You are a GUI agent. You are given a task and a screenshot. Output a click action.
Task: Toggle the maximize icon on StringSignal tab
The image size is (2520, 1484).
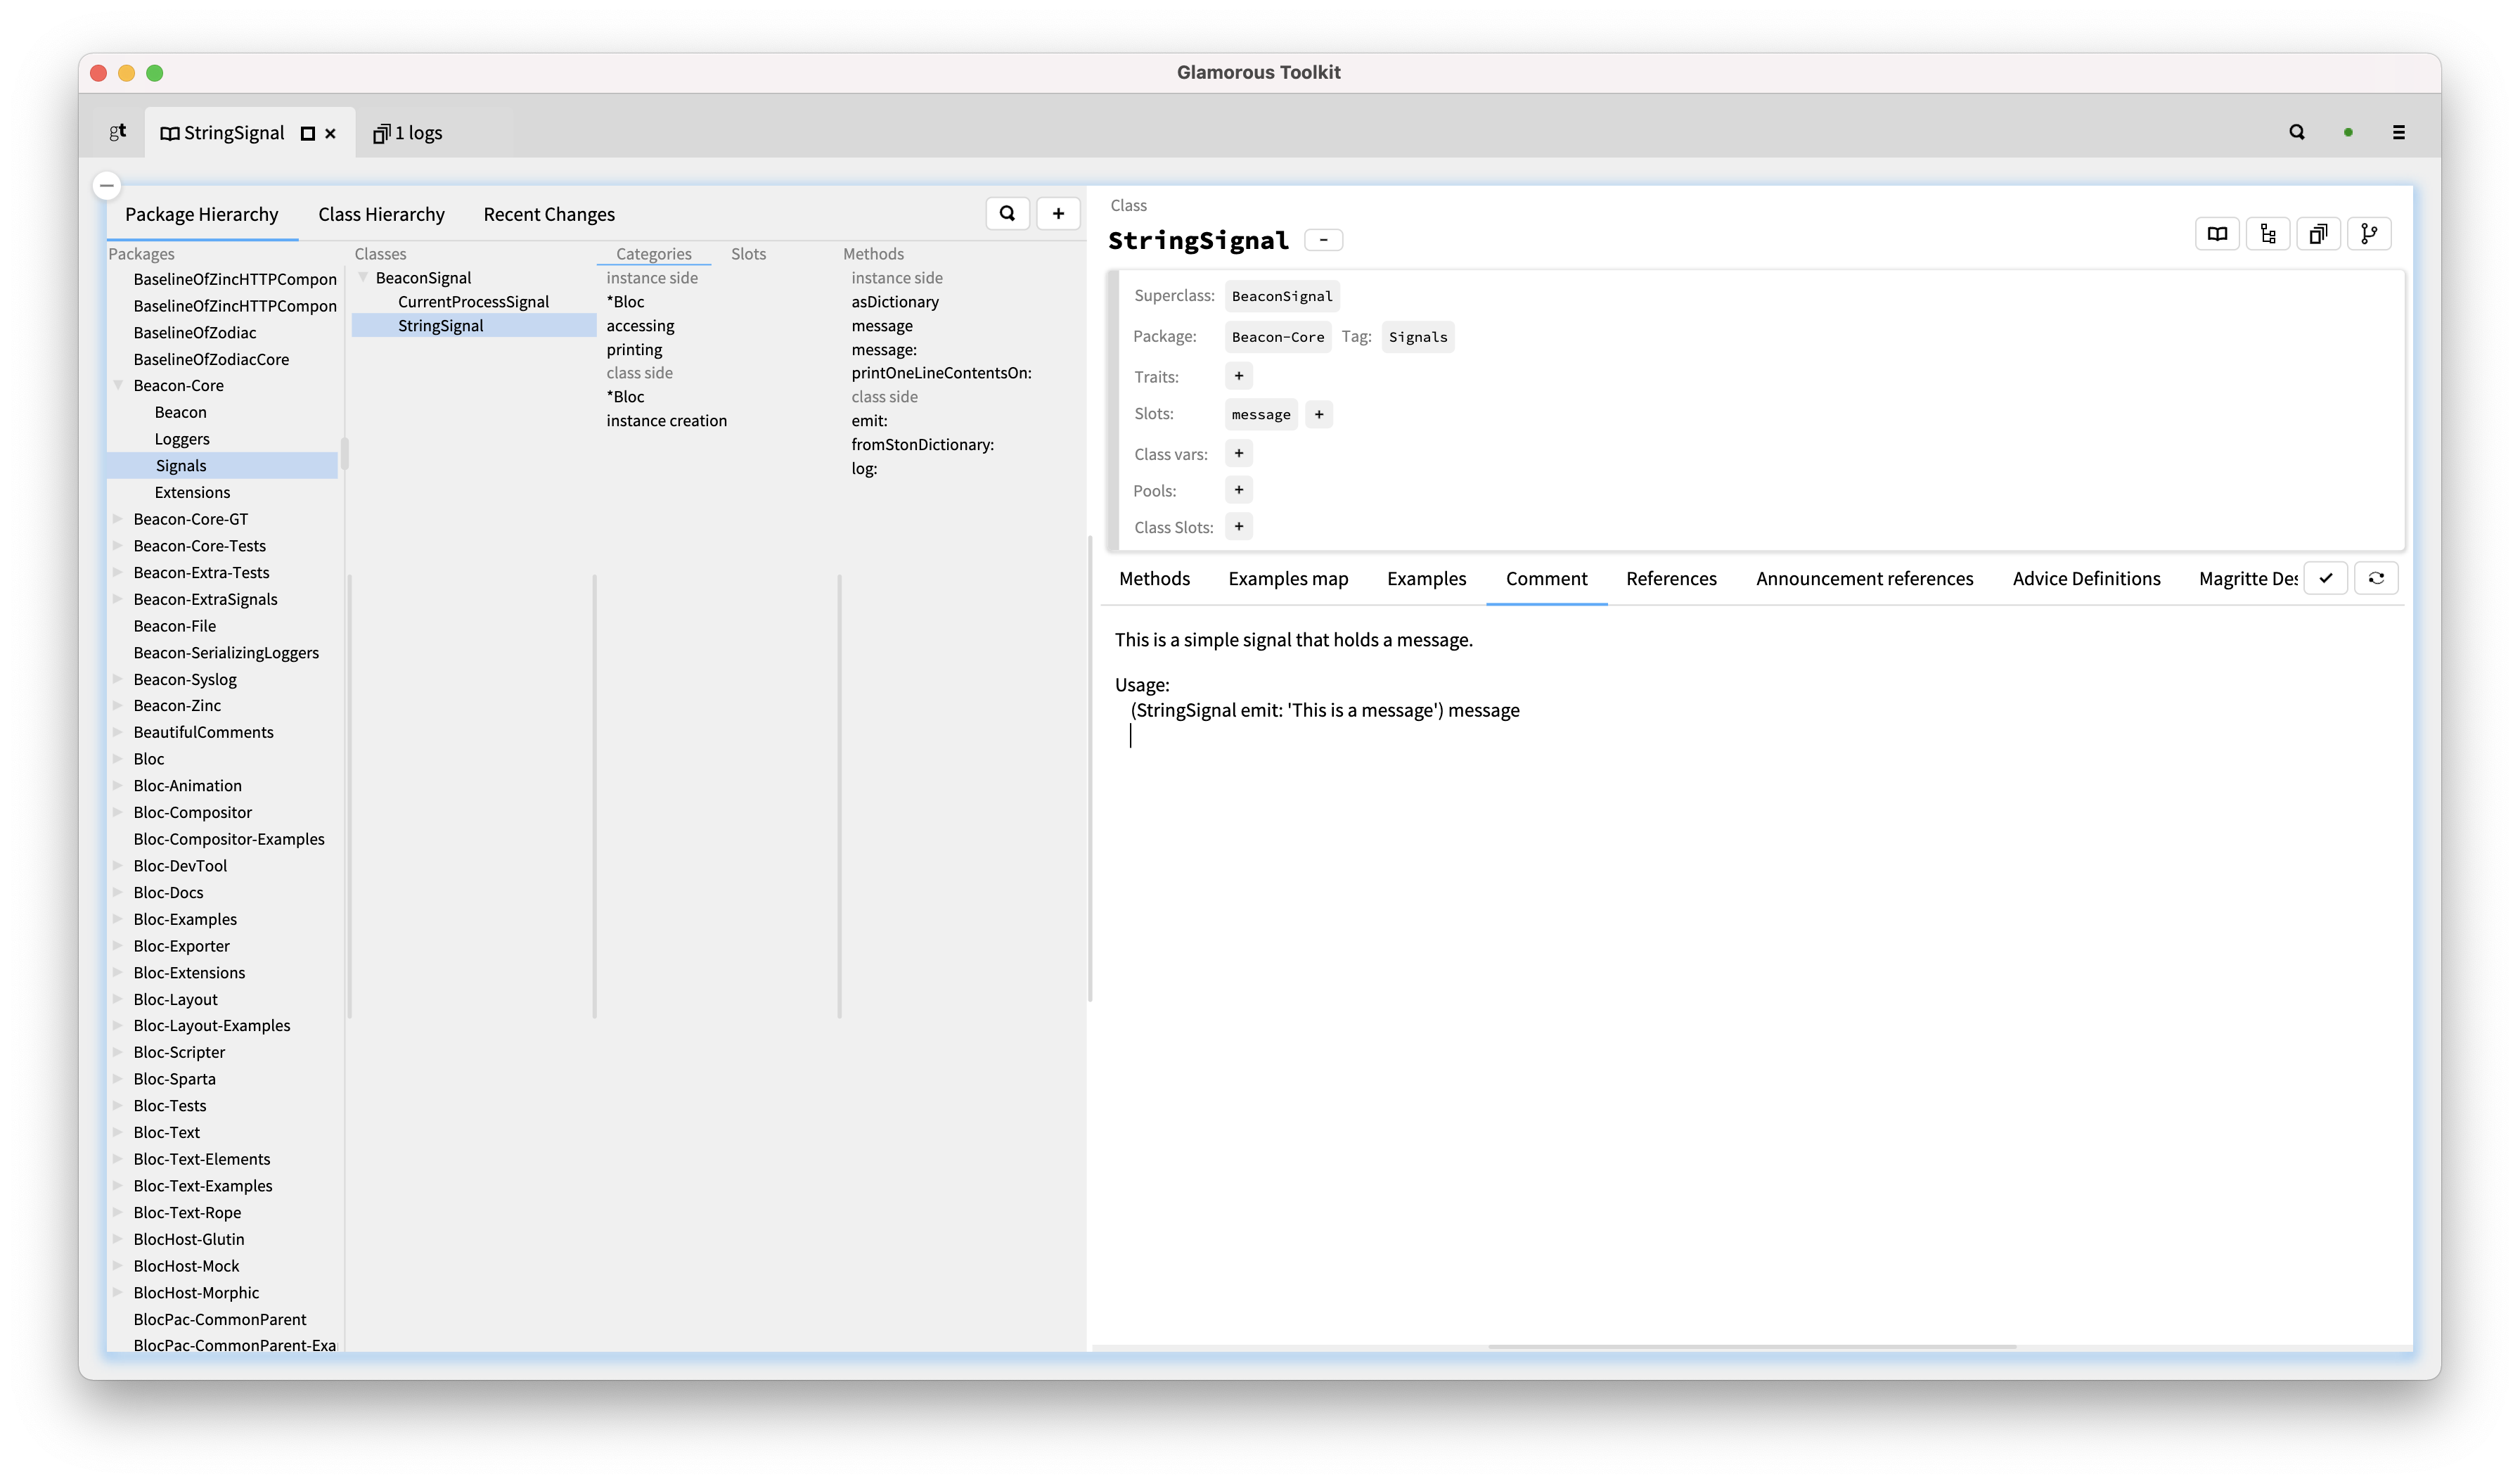click(x=307, y=132)
